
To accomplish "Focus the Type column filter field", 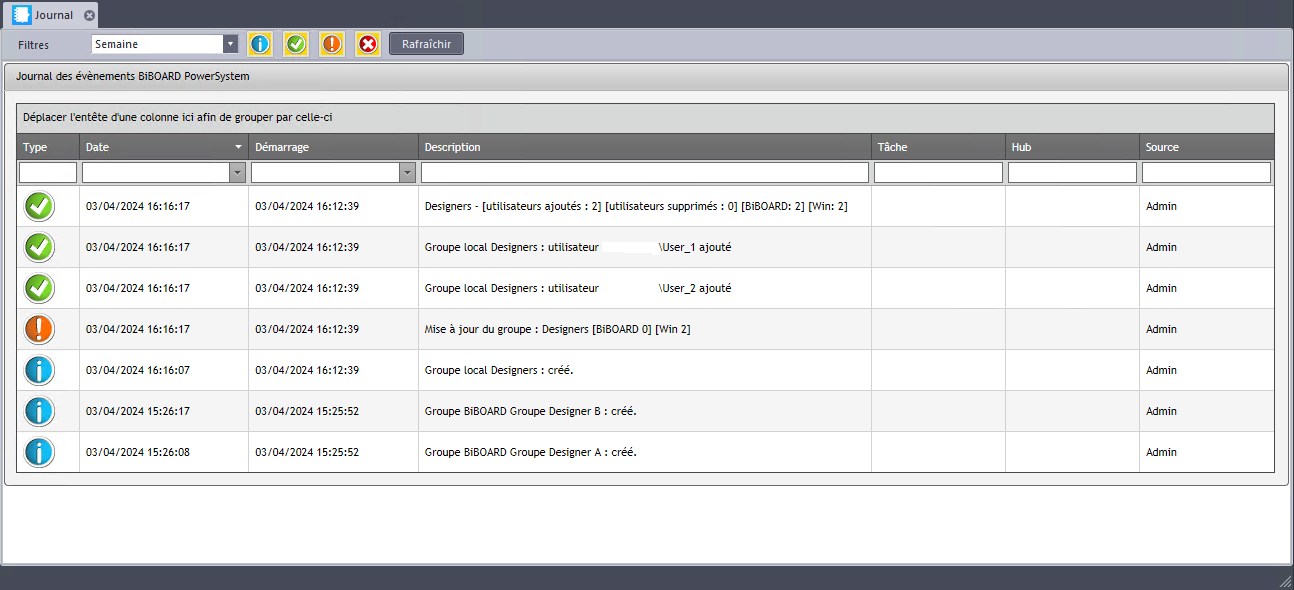I will point(48,173).
